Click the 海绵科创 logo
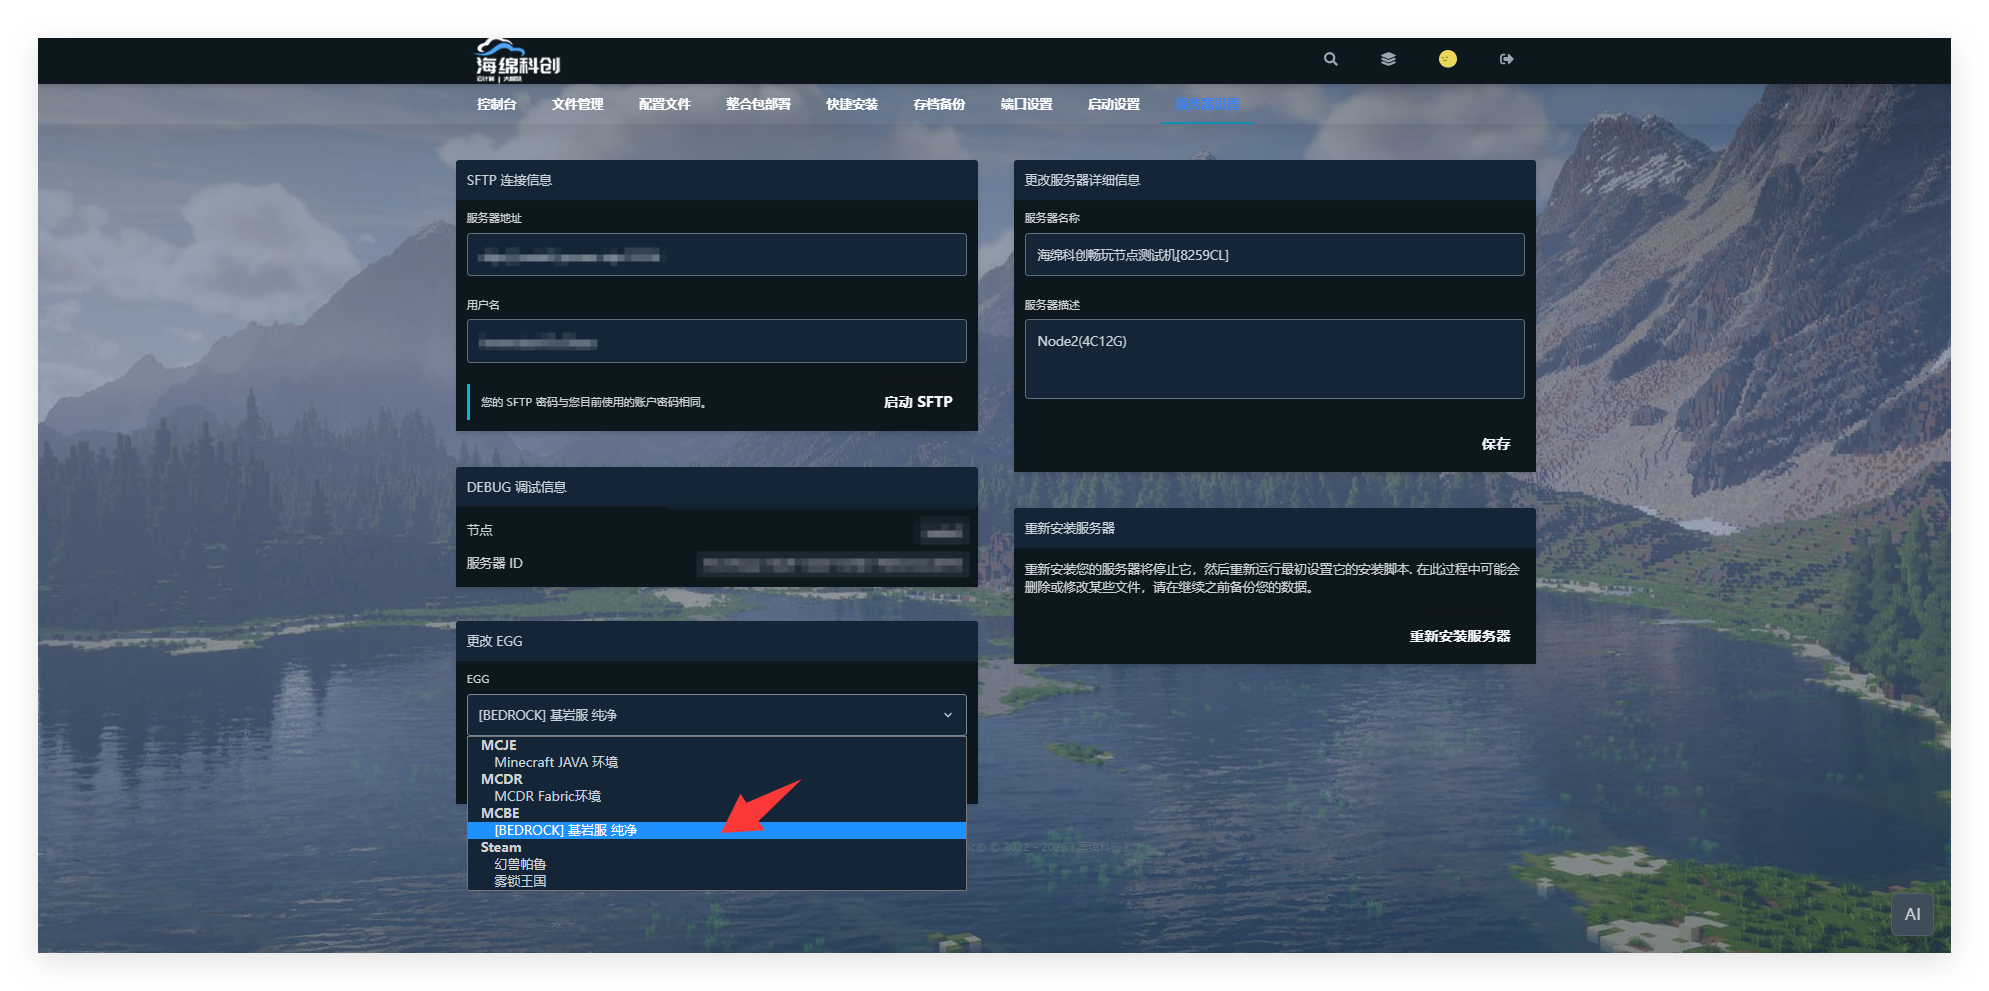Image resolution: width=1989 pixels, height=991 pixels. point(517,62)
